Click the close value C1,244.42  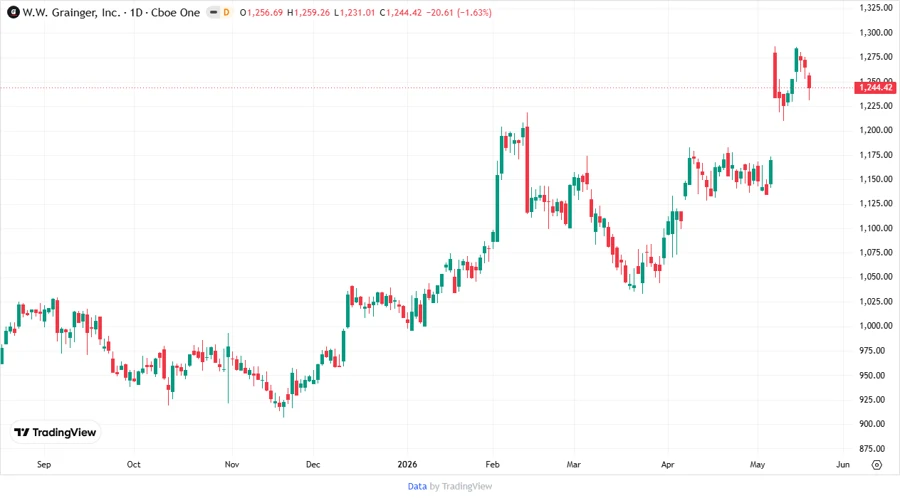point(401,13)
